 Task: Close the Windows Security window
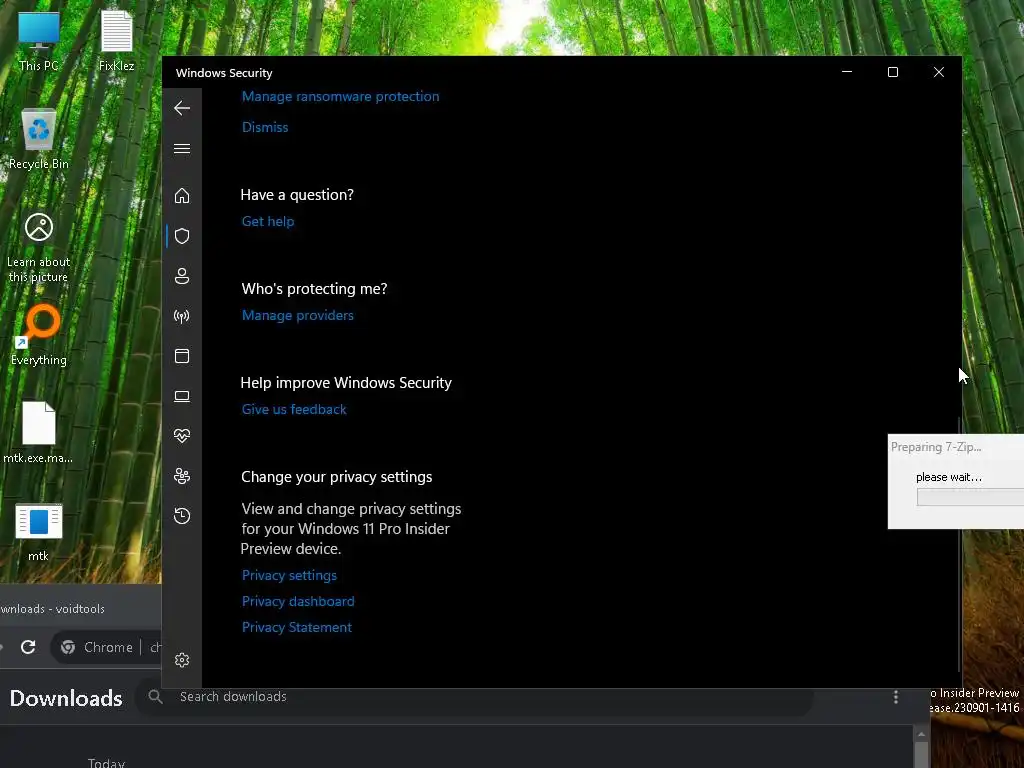(x=938, y=72)
